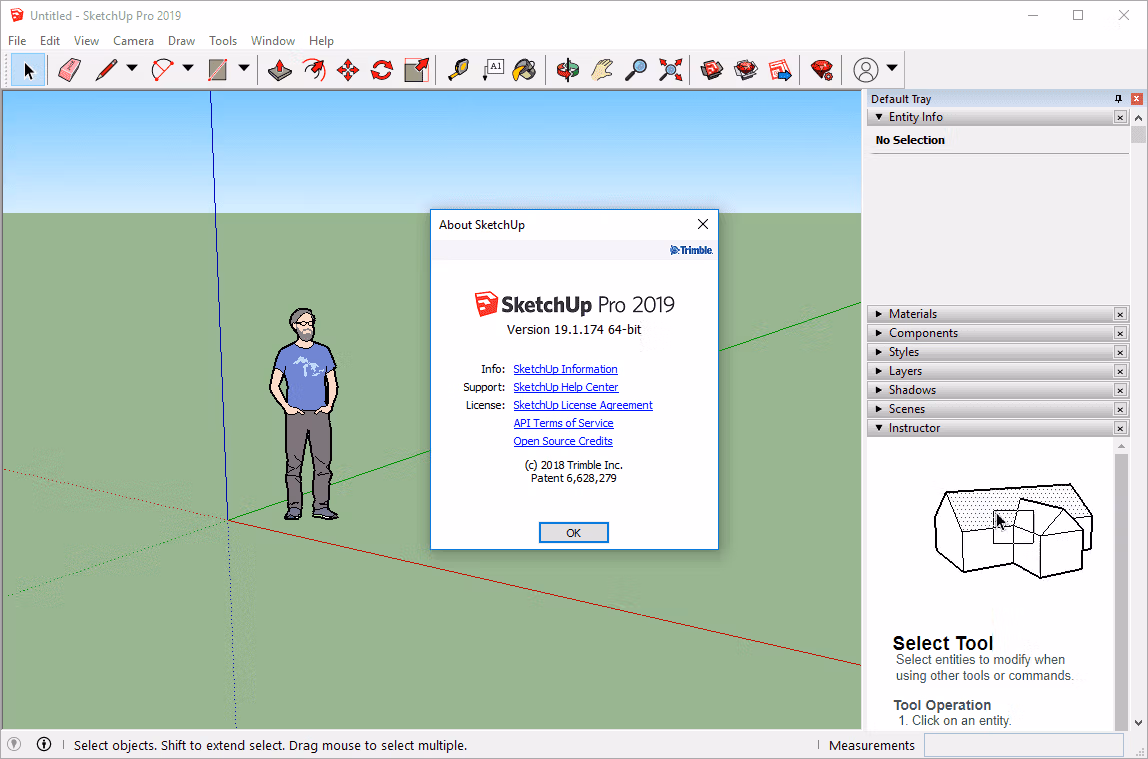
Task: Open the 3D Warehouse
Action: point(712,70)
